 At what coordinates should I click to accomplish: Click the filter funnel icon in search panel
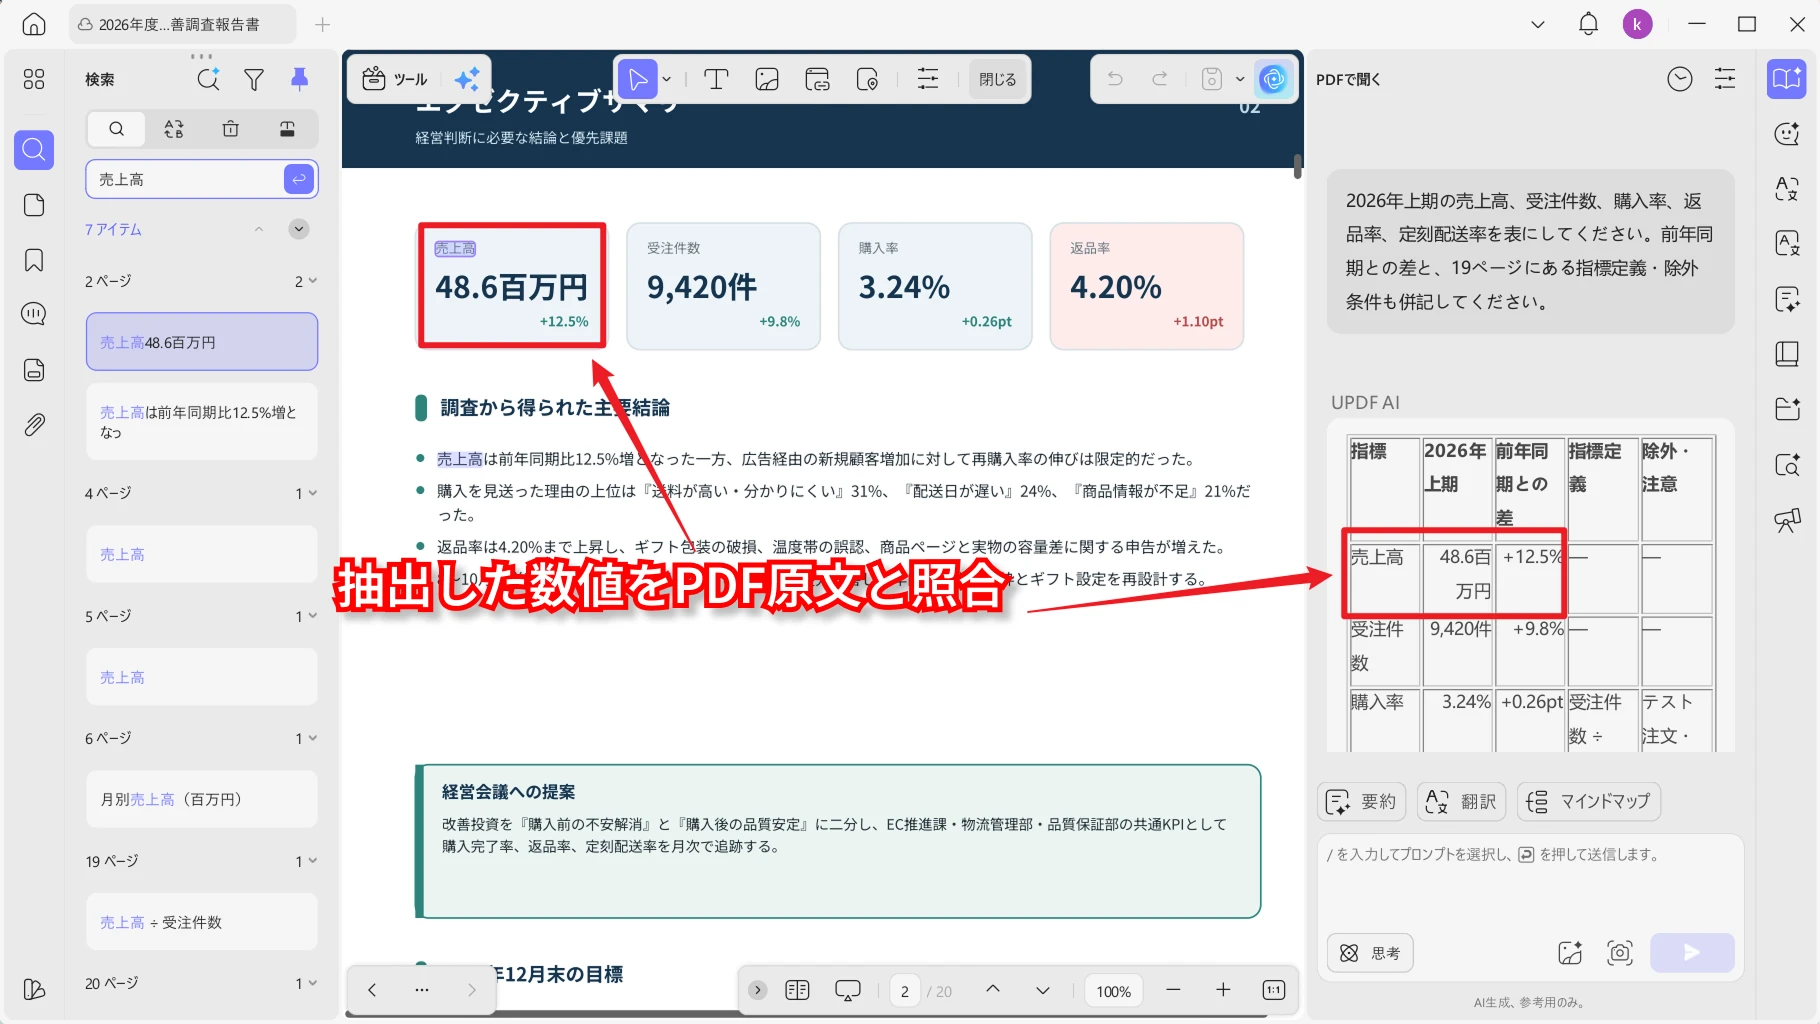254,79
